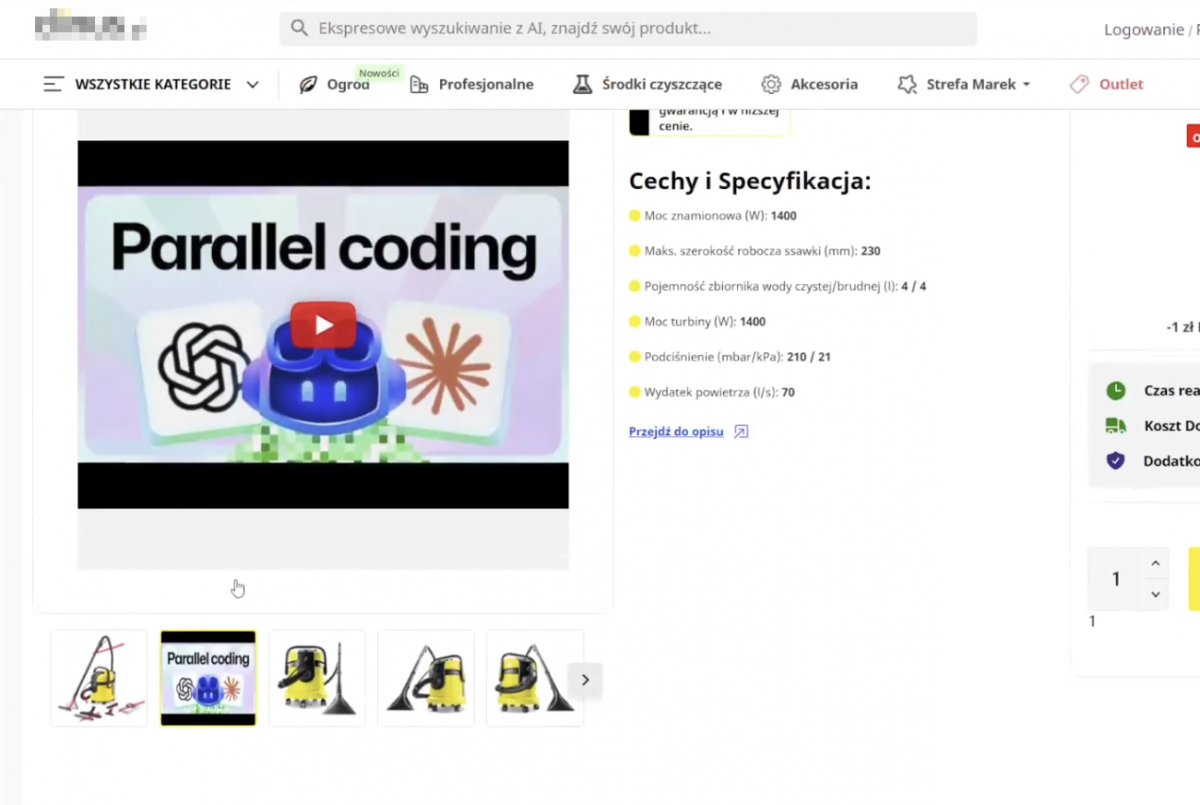Click the flask icon for Środki czyszczące

click(582, 85)
